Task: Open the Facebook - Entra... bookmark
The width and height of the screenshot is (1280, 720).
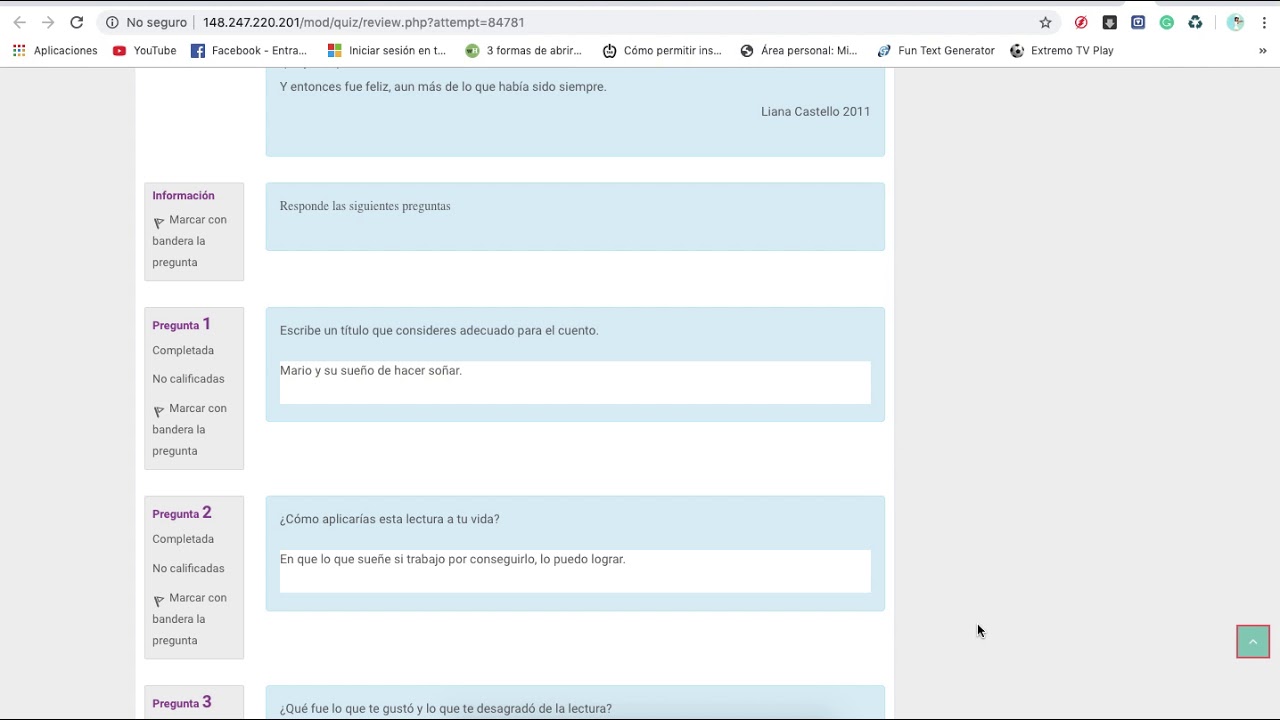Action: pos(249,50)
